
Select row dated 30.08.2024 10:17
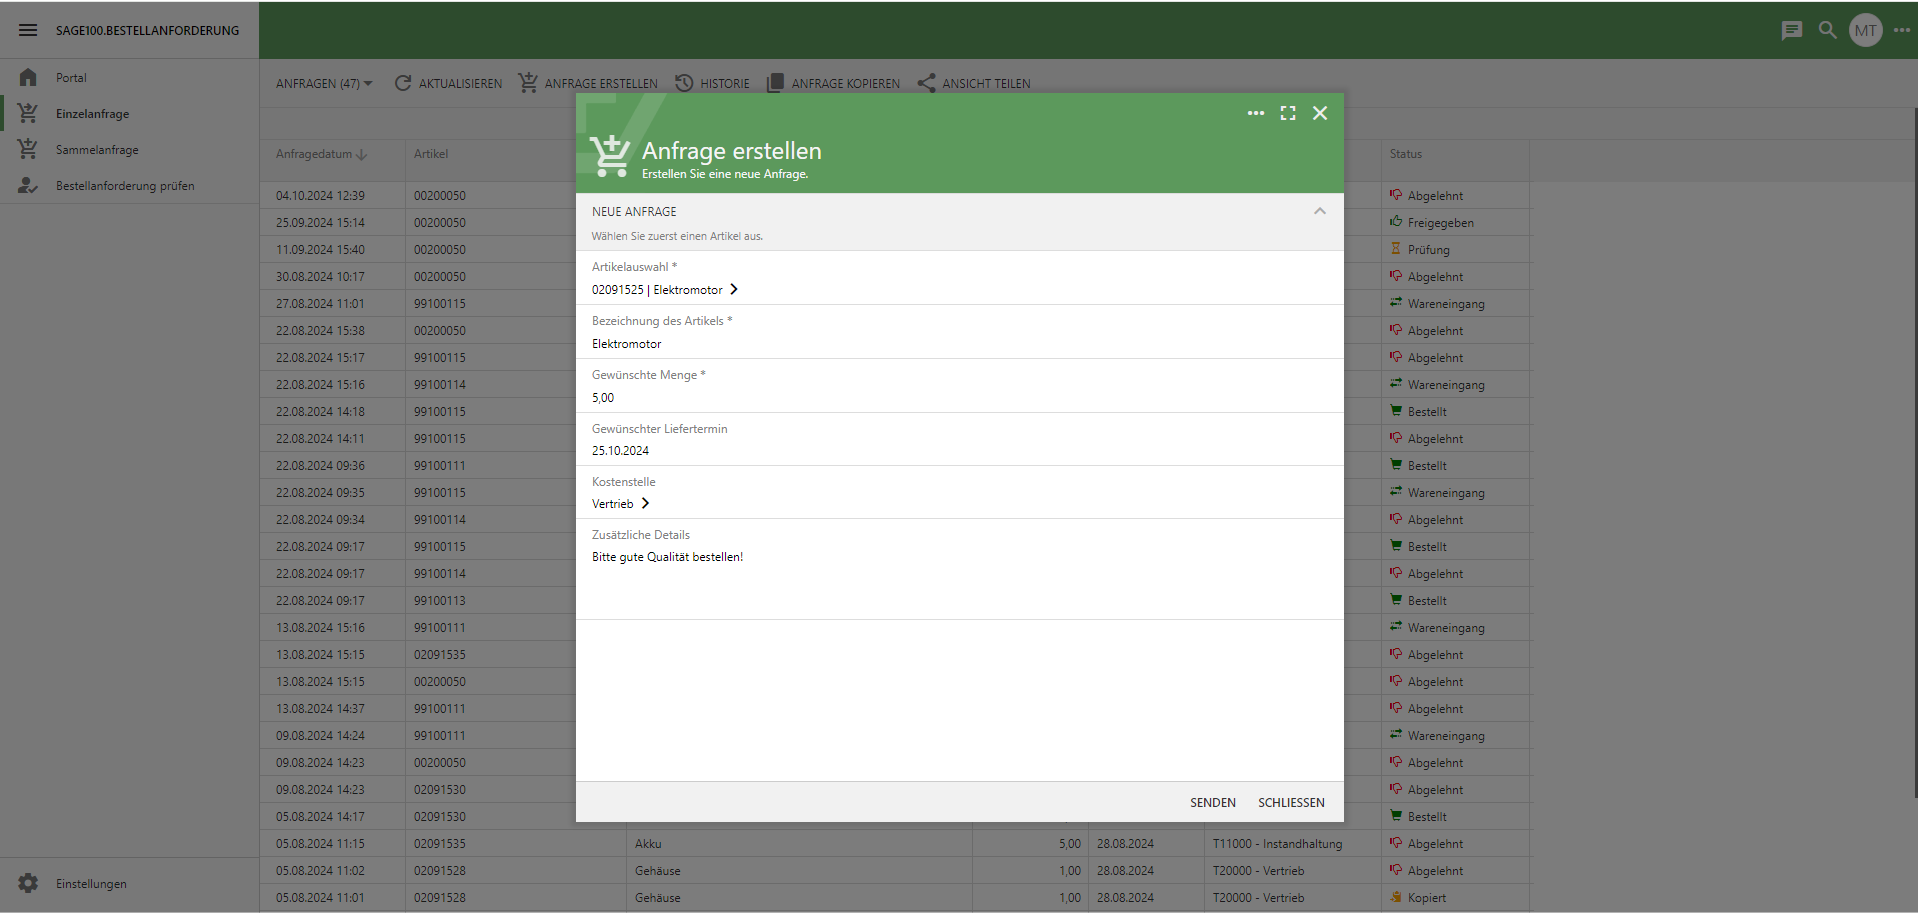tap(320, 276)
